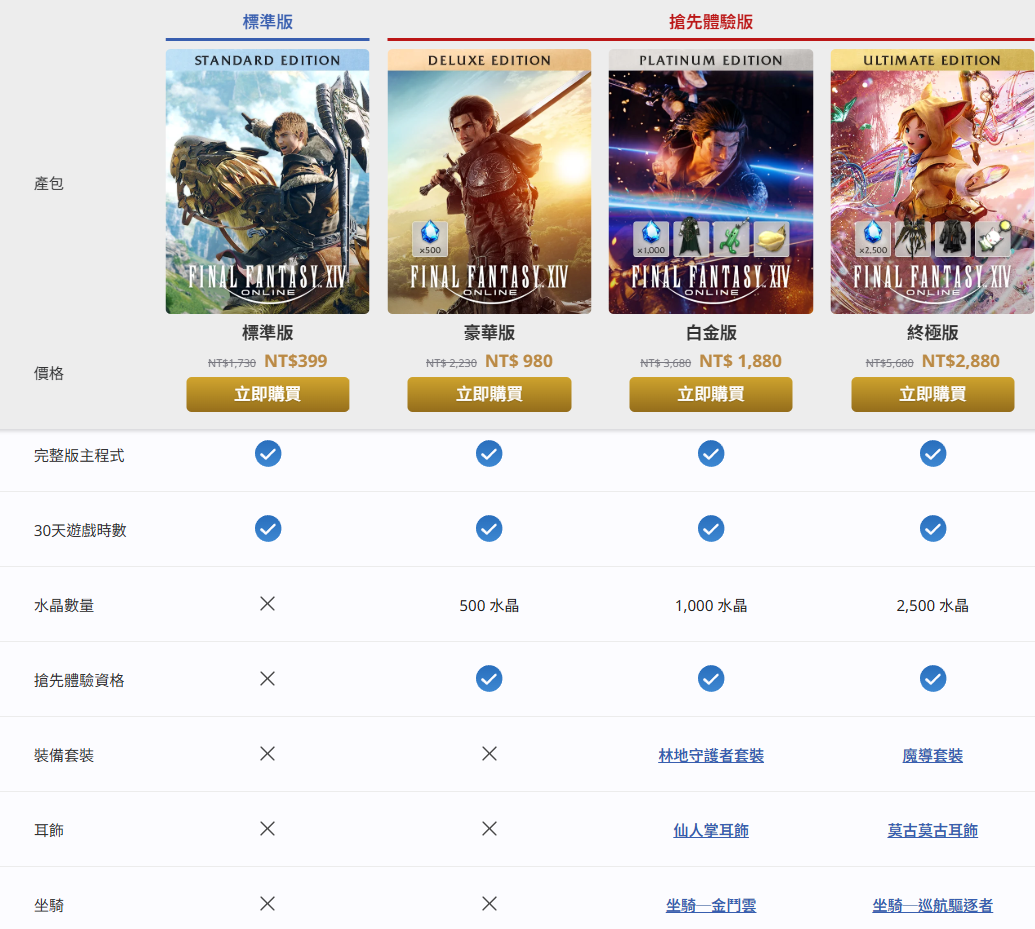Screen dimensions: 1035x929
Task: Click the 白金版 edition name below cover
Action: pos(711,333)
